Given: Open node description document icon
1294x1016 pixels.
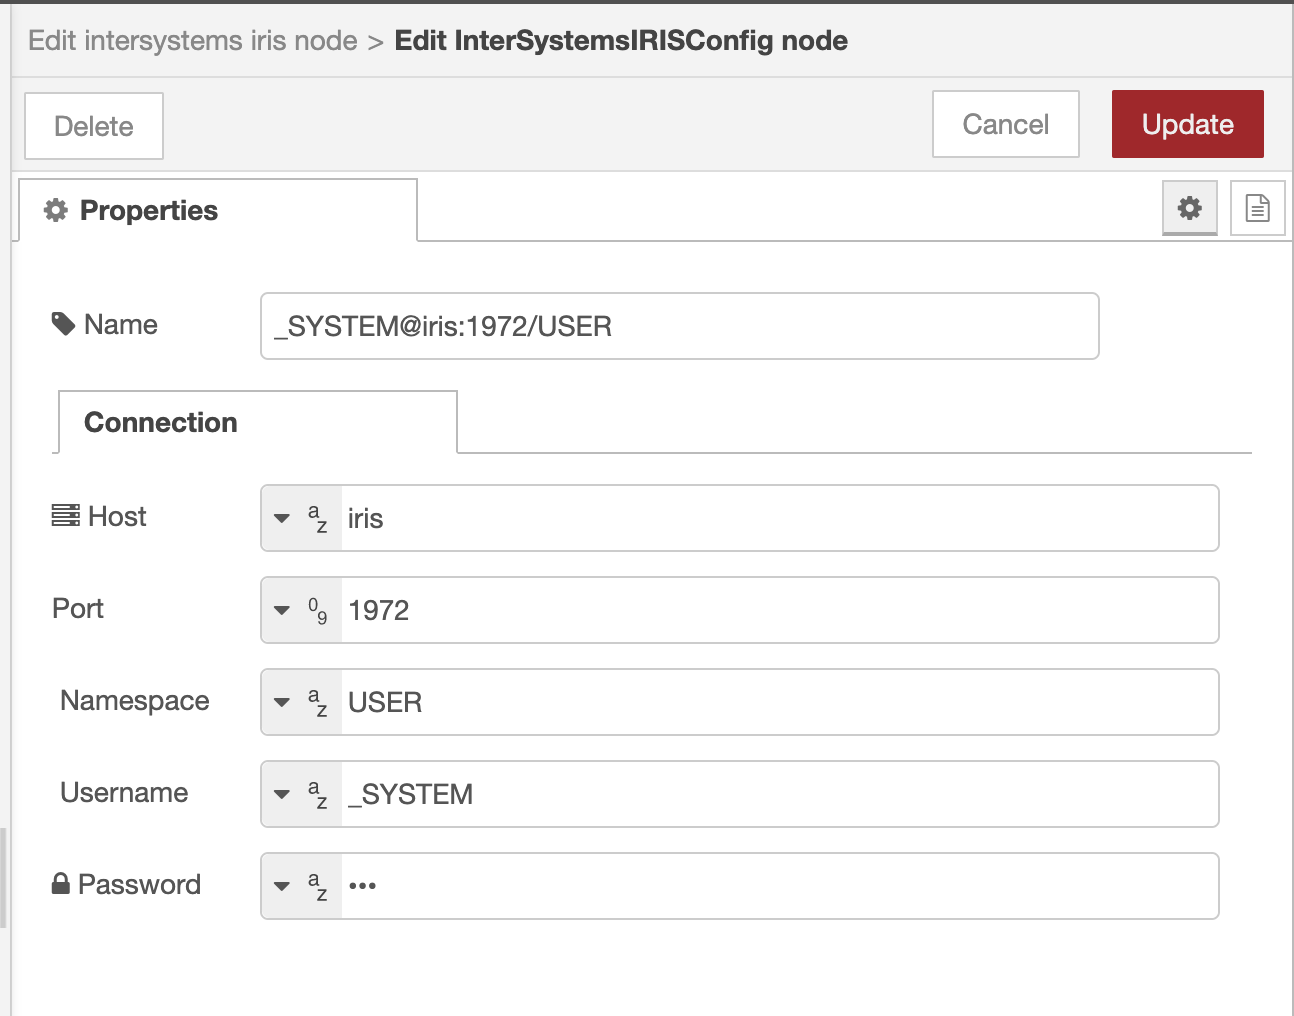Looking at the screenshot, I should 1257,208.
